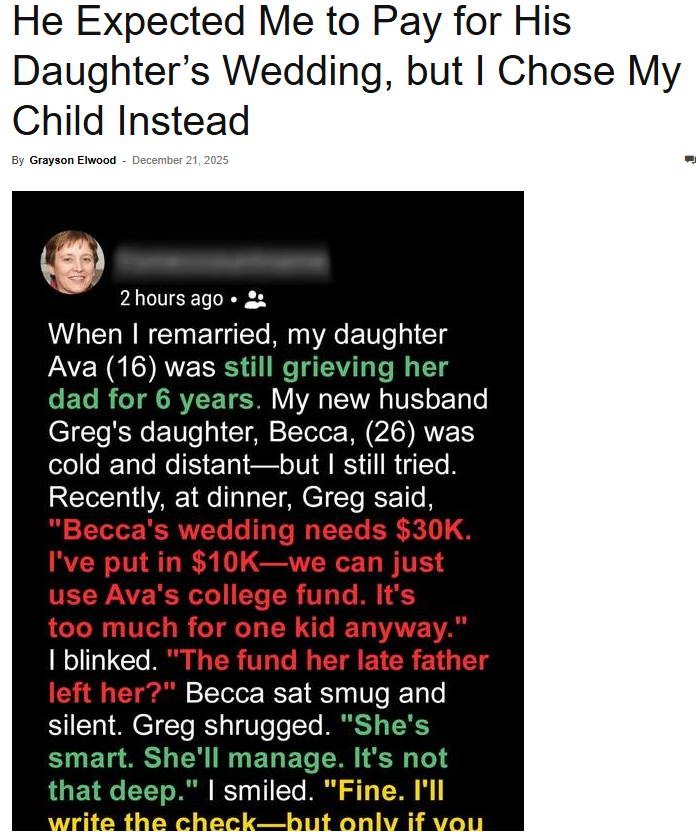
Task: Click the comments icon beside the byline
Action: pos(690,160)
